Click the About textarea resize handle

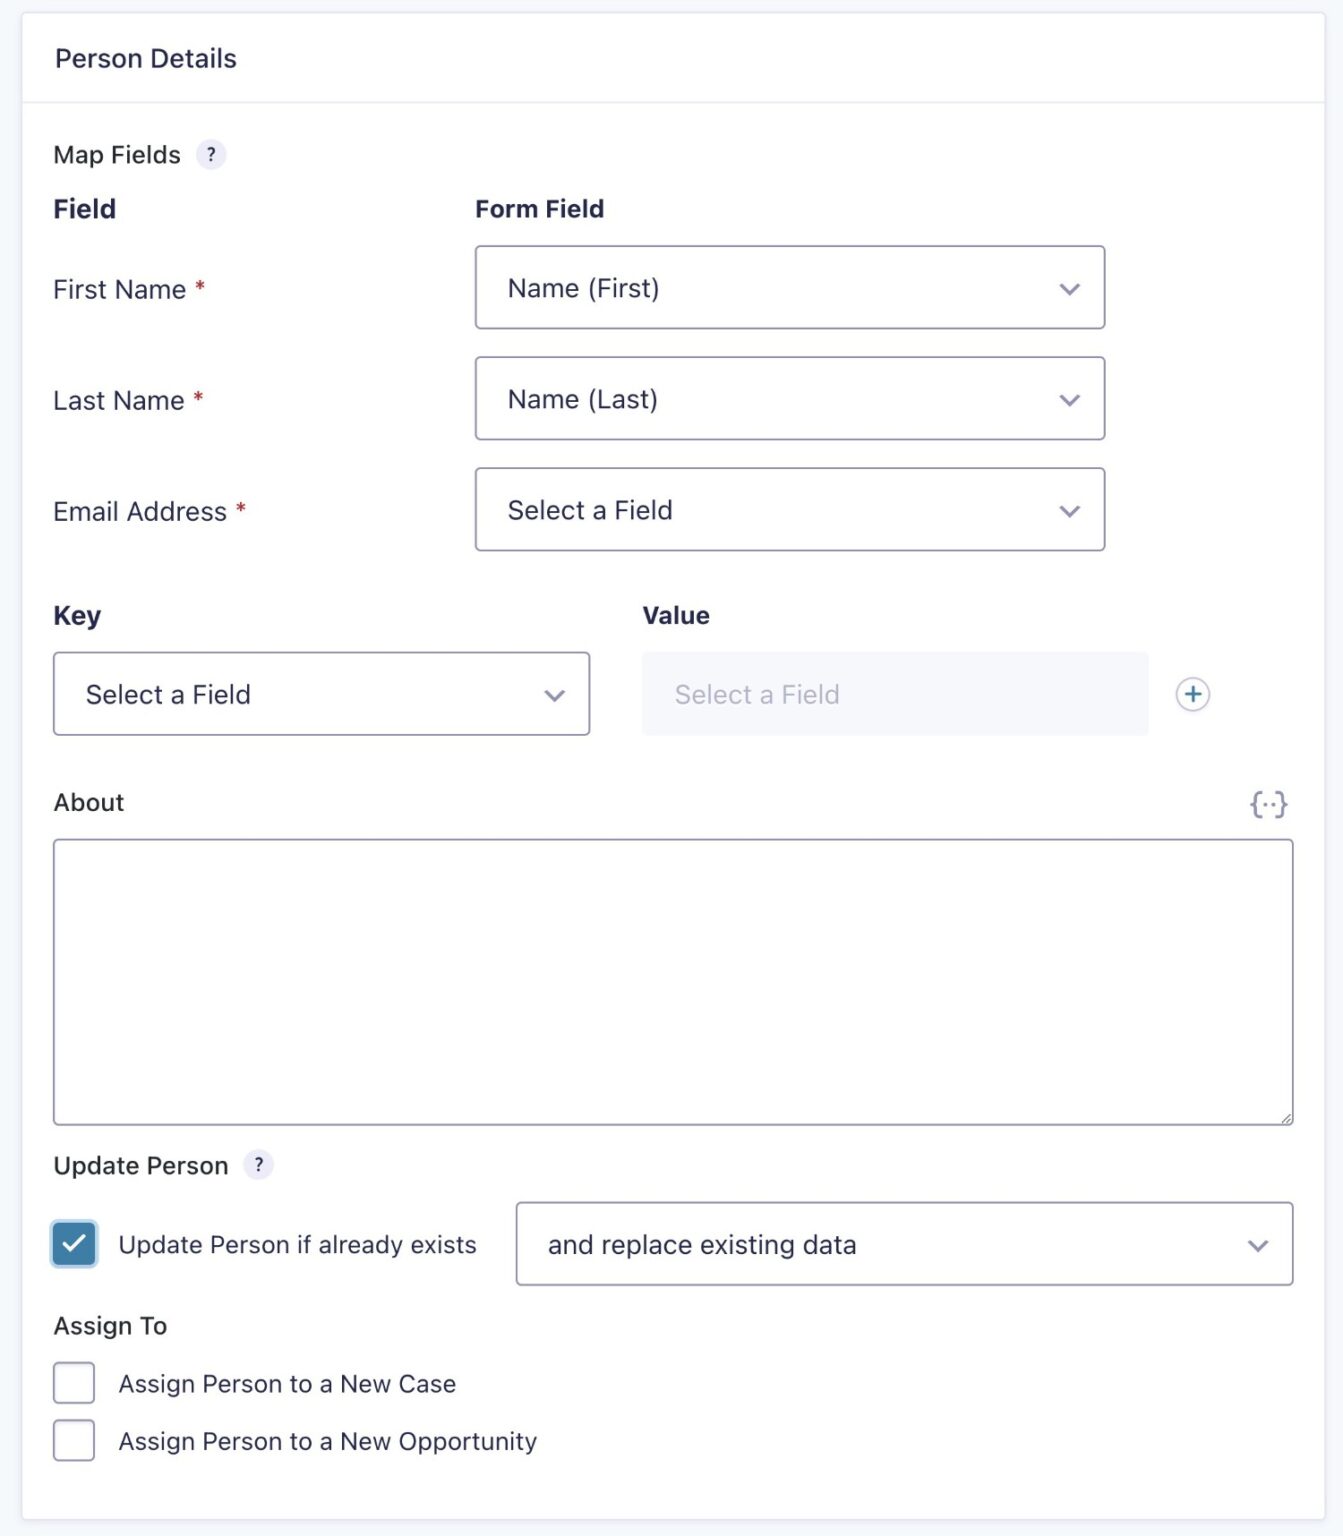tap(1288, 1119)
